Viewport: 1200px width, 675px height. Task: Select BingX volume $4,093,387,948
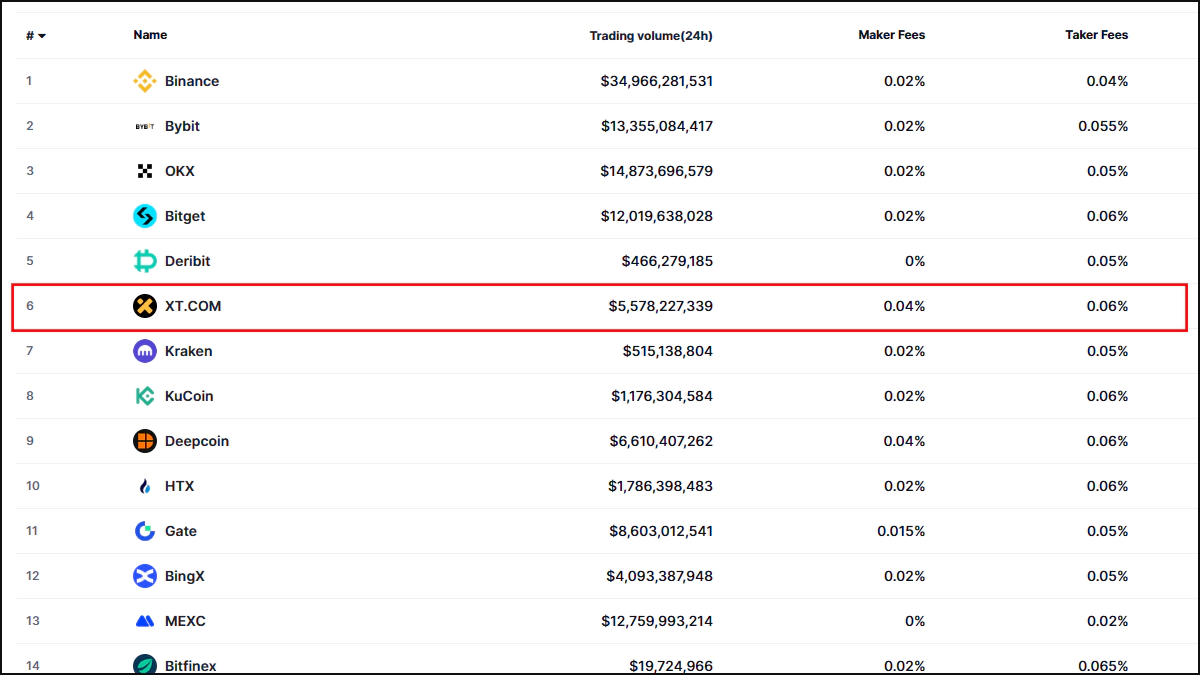point(660,576)
